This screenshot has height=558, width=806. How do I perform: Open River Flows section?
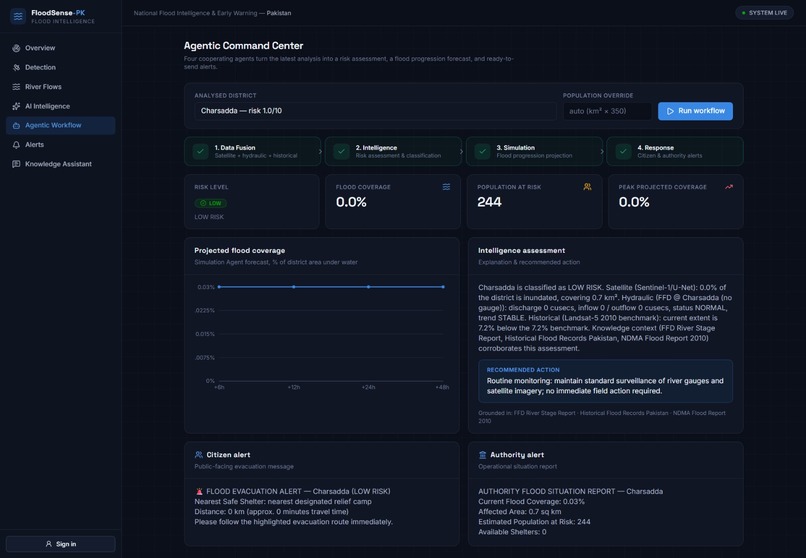coord(61,87)
